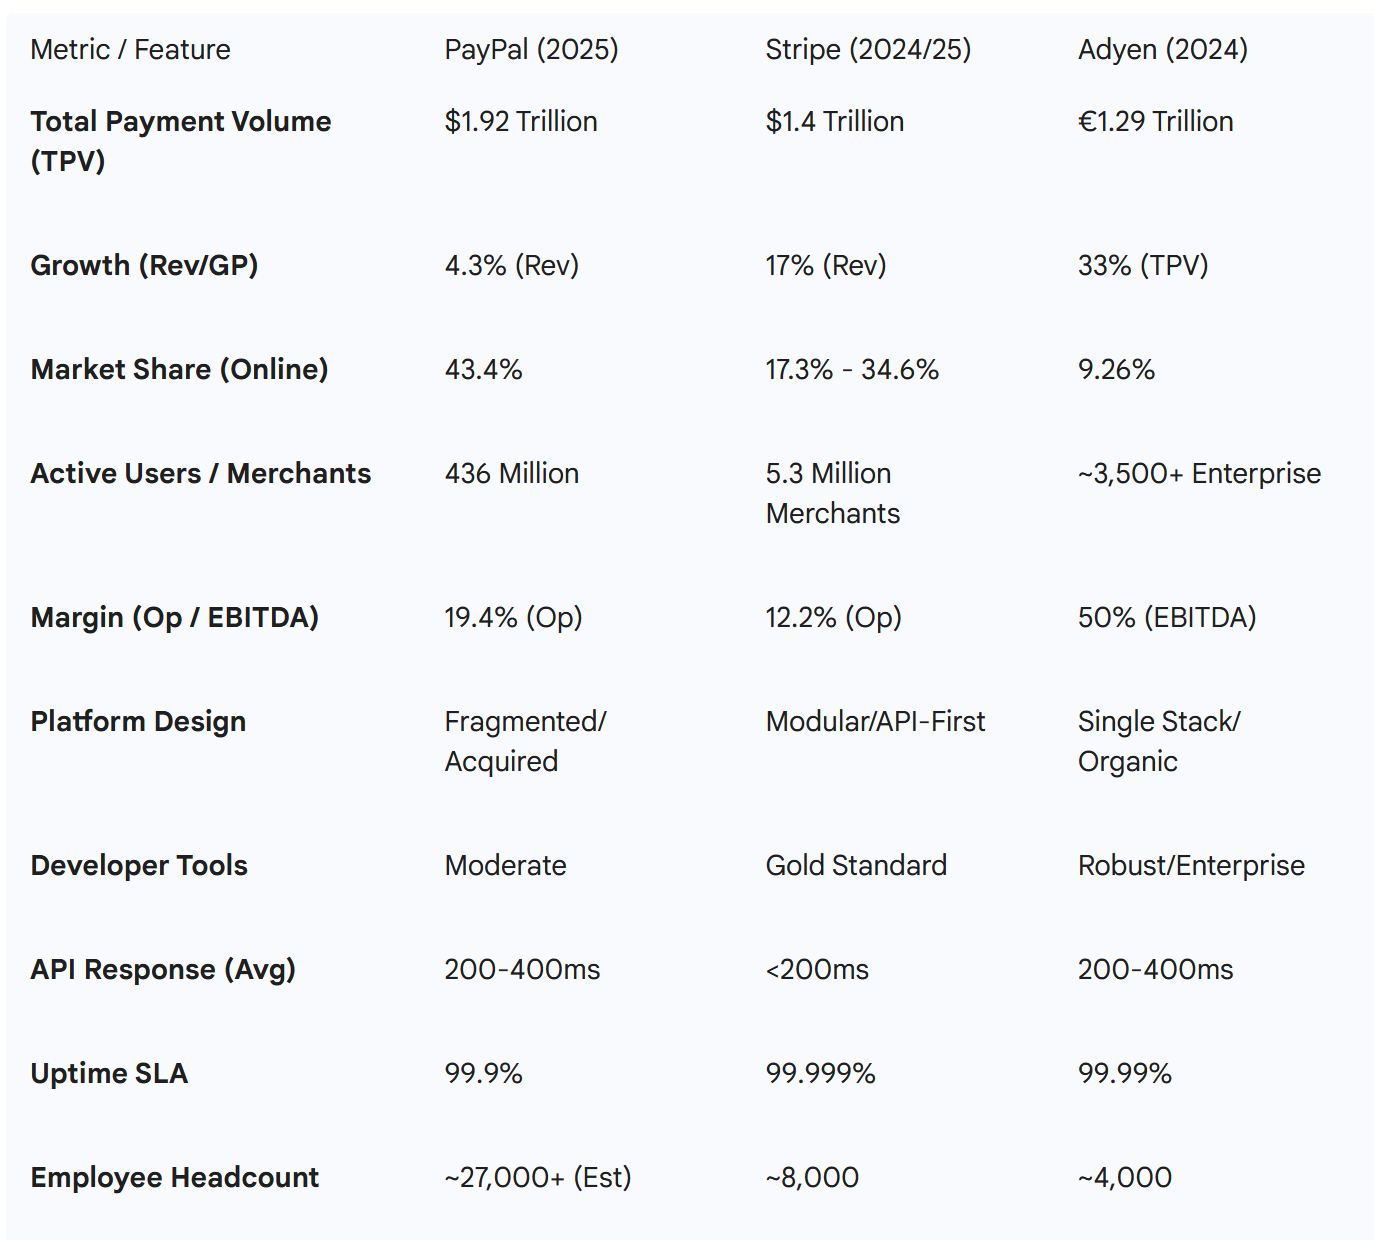Screen dimensions: 1374x1240
Task: Click the Platform Design row label
Action: (x=138, y=721)
